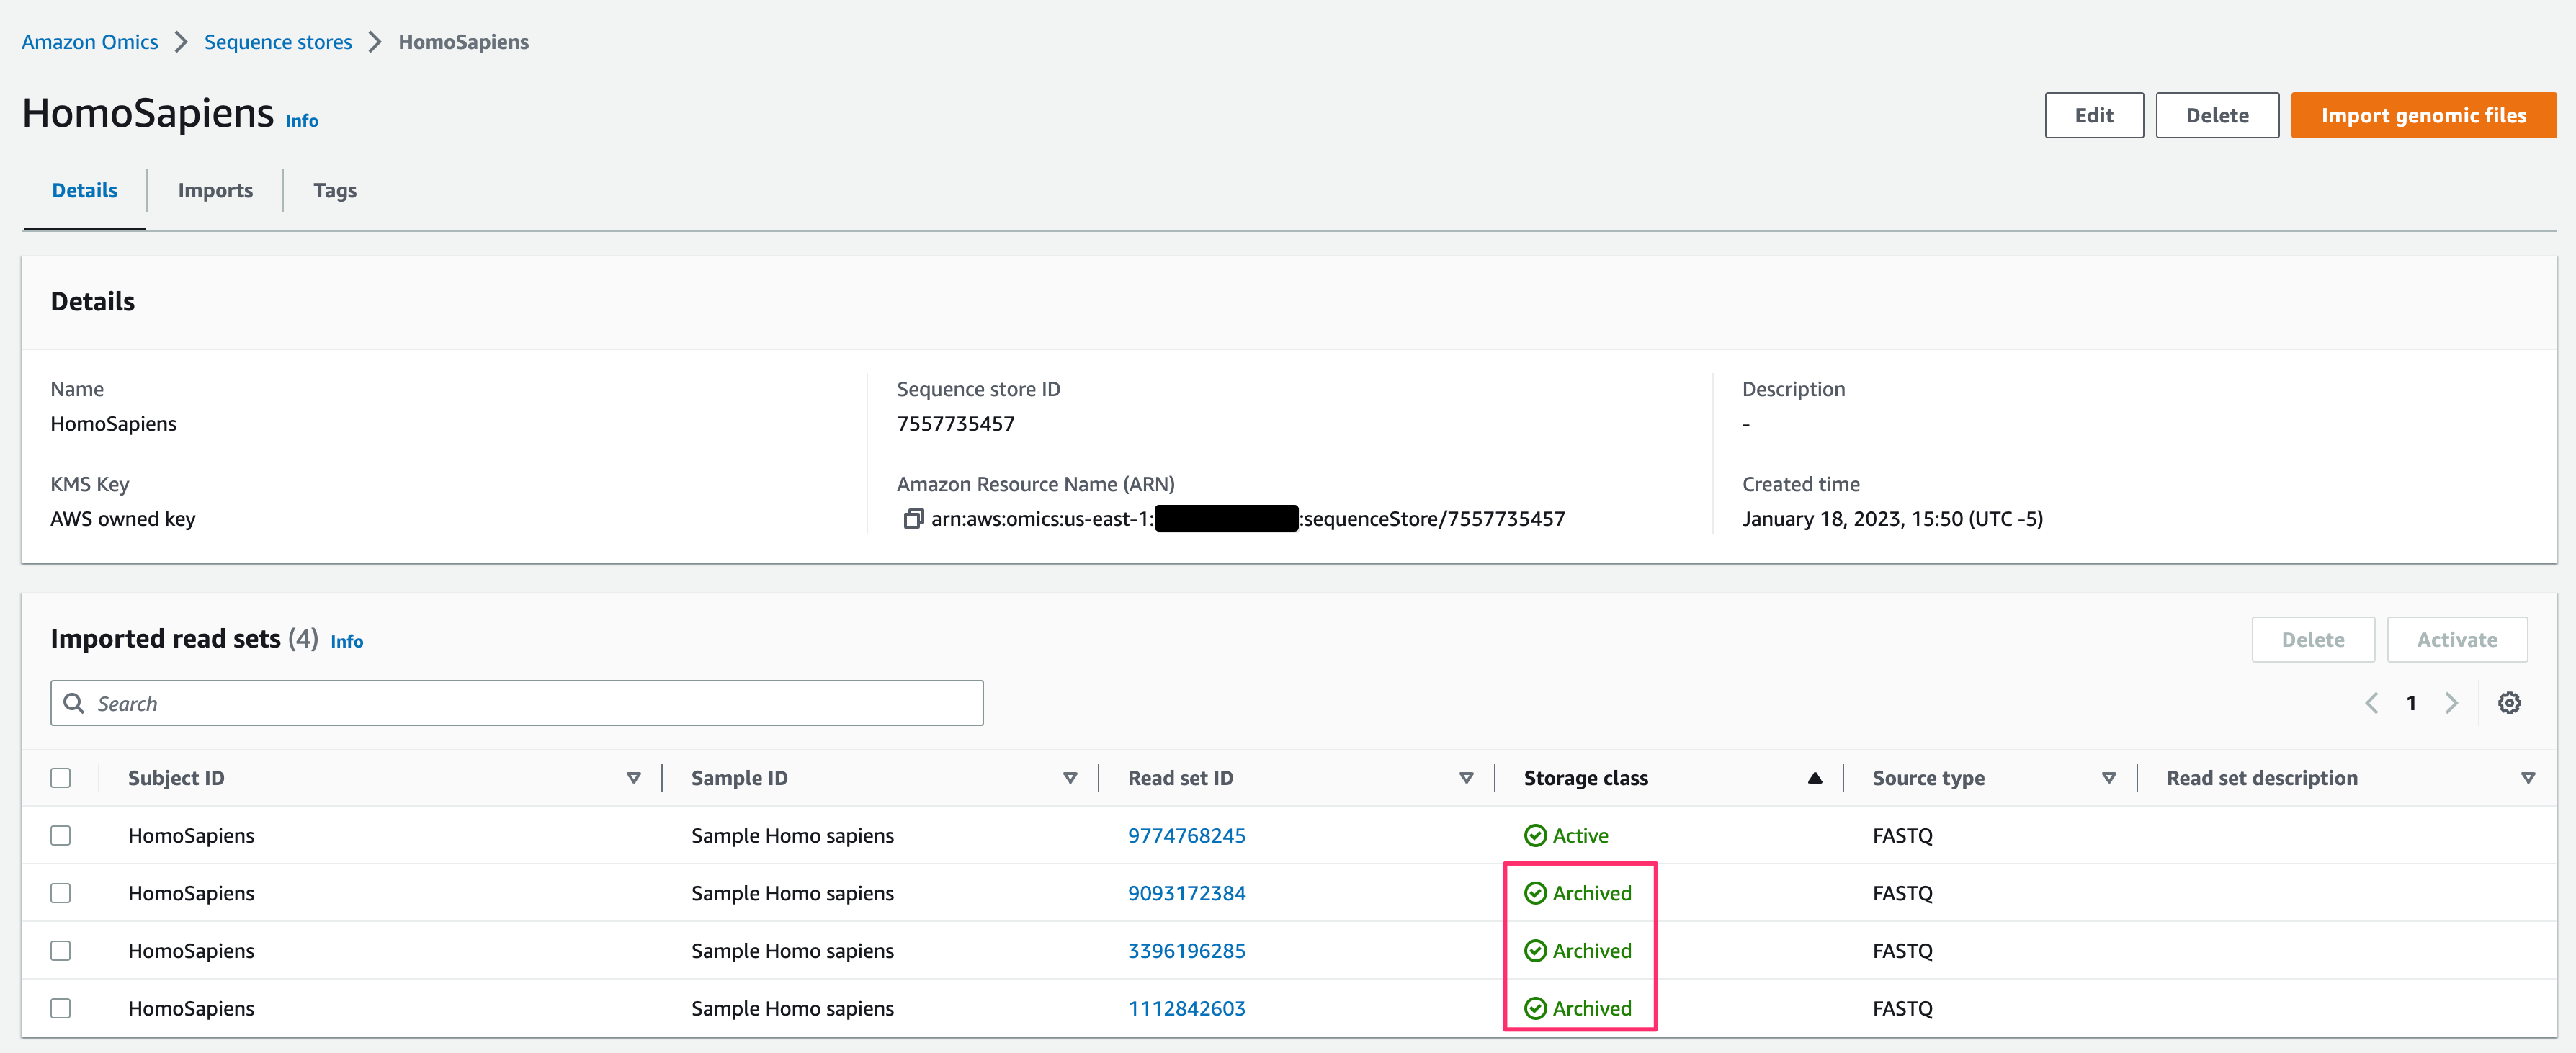Click breadcrumb chevron after Amazon Omics
2576x1053 pixels.
point(181,42)
